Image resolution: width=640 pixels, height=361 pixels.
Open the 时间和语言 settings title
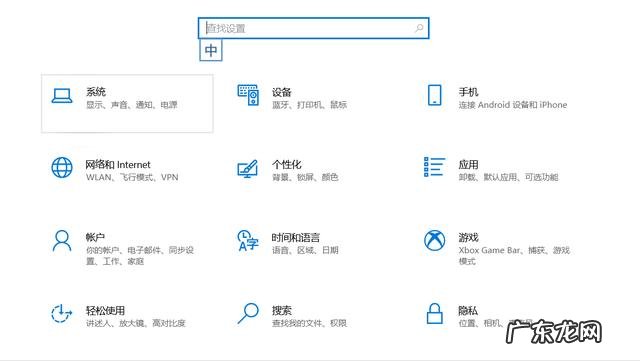pos(296,237)
